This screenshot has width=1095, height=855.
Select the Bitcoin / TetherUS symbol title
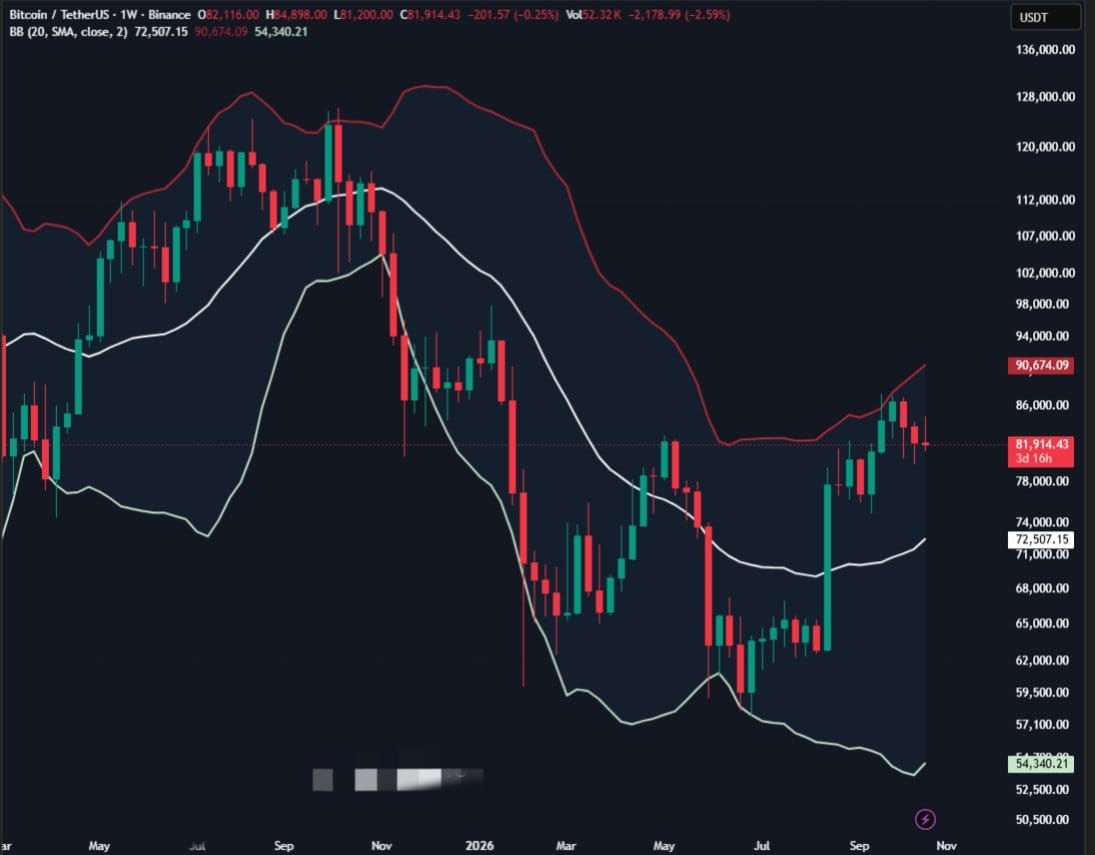tap(57, 15)
